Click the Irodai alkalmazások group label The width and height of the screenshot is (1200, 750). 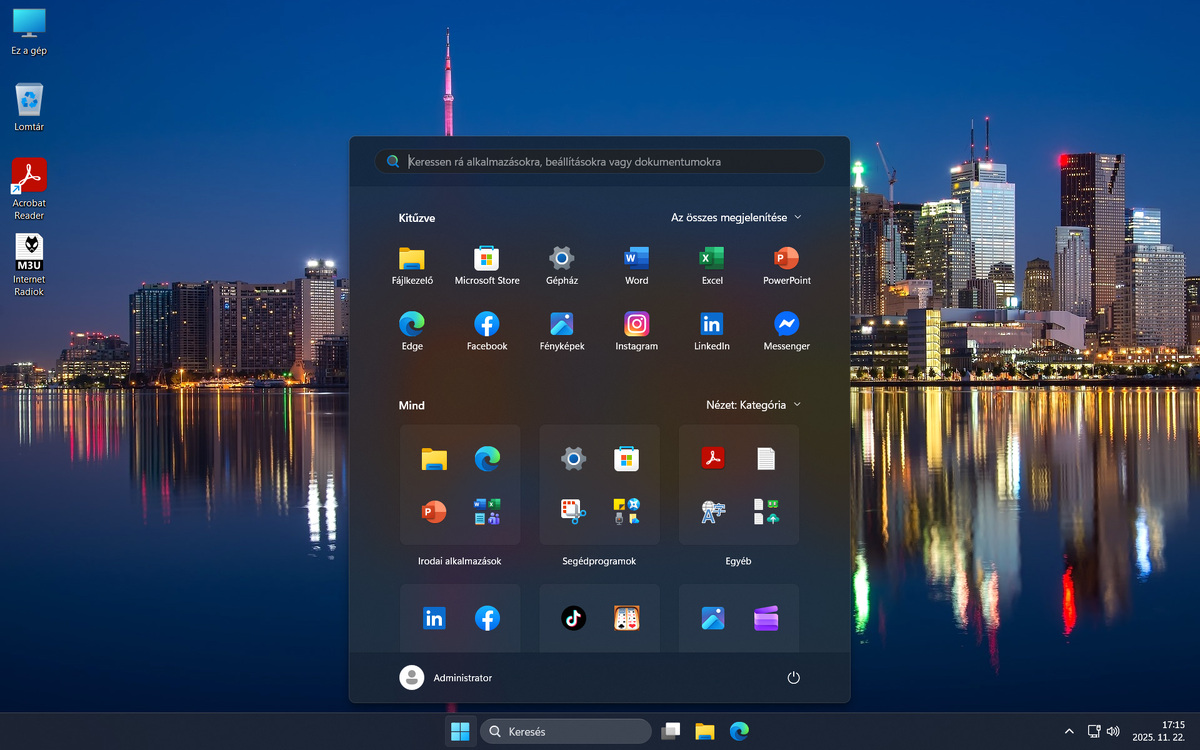coord(460,561)
